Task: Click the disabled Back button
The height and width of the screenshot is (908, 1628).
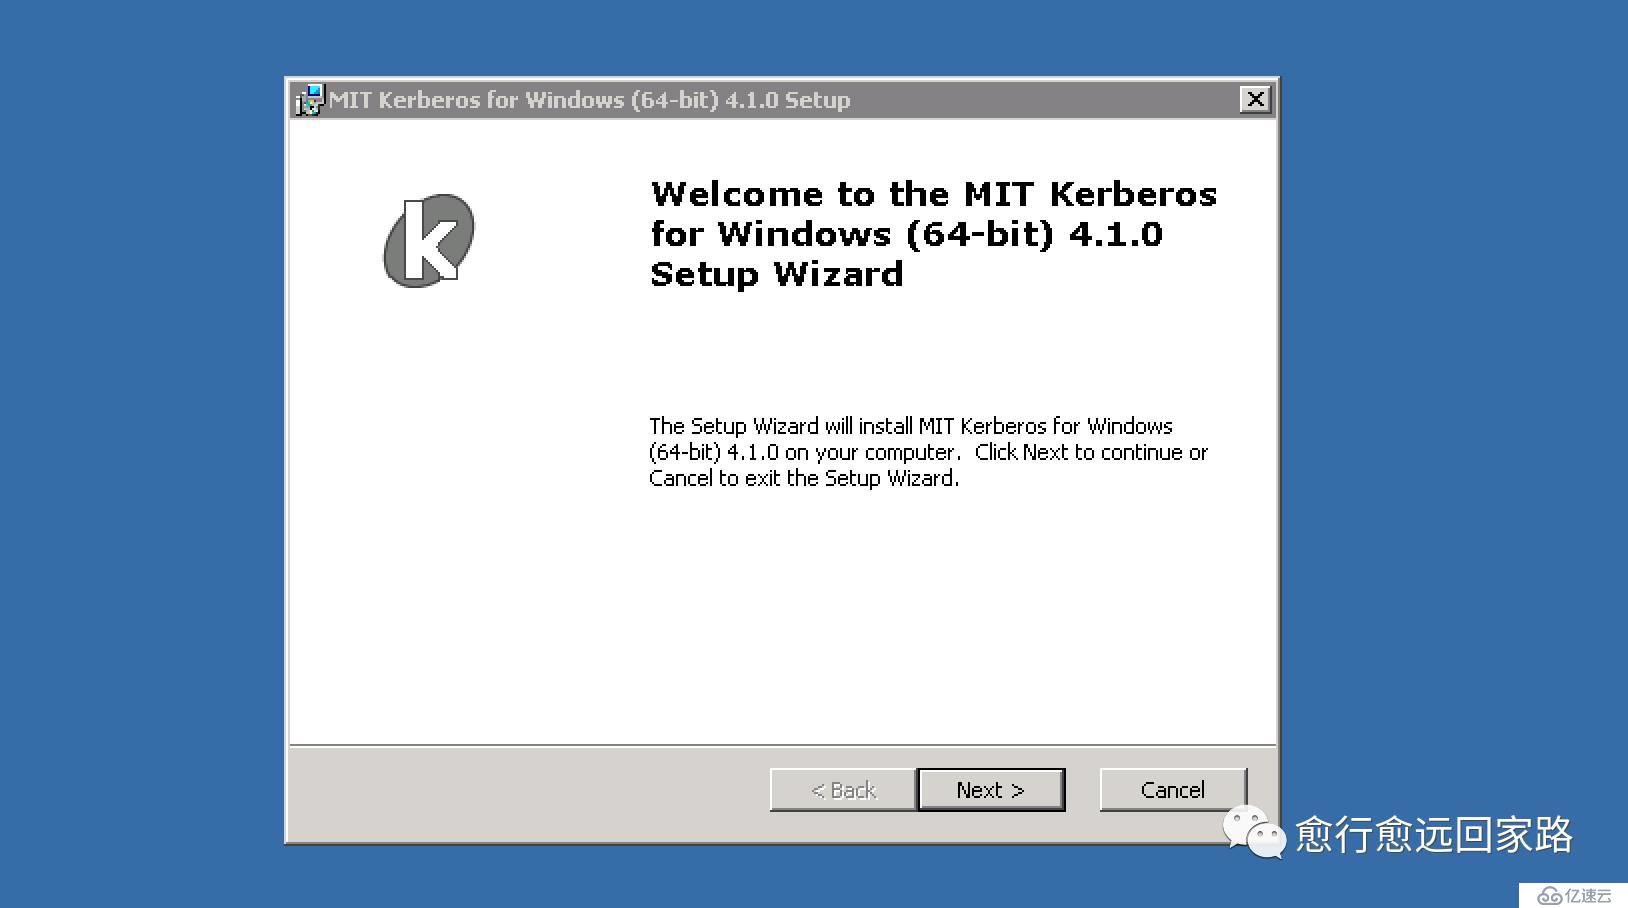Action: [x=843, y=790]
